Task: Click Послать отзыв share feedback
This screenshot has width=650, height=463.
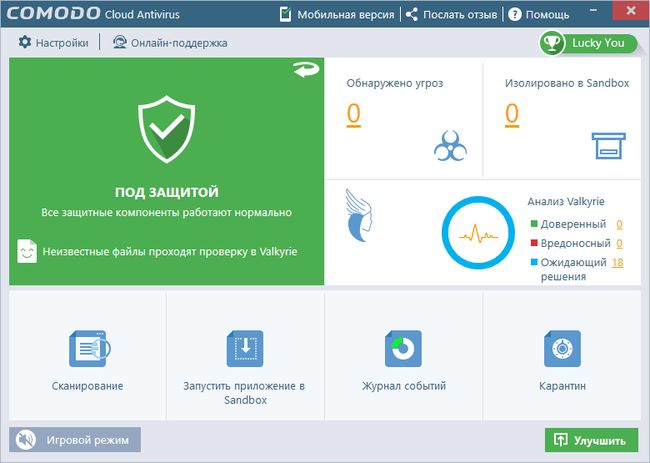Action: [x=451, y=15]
